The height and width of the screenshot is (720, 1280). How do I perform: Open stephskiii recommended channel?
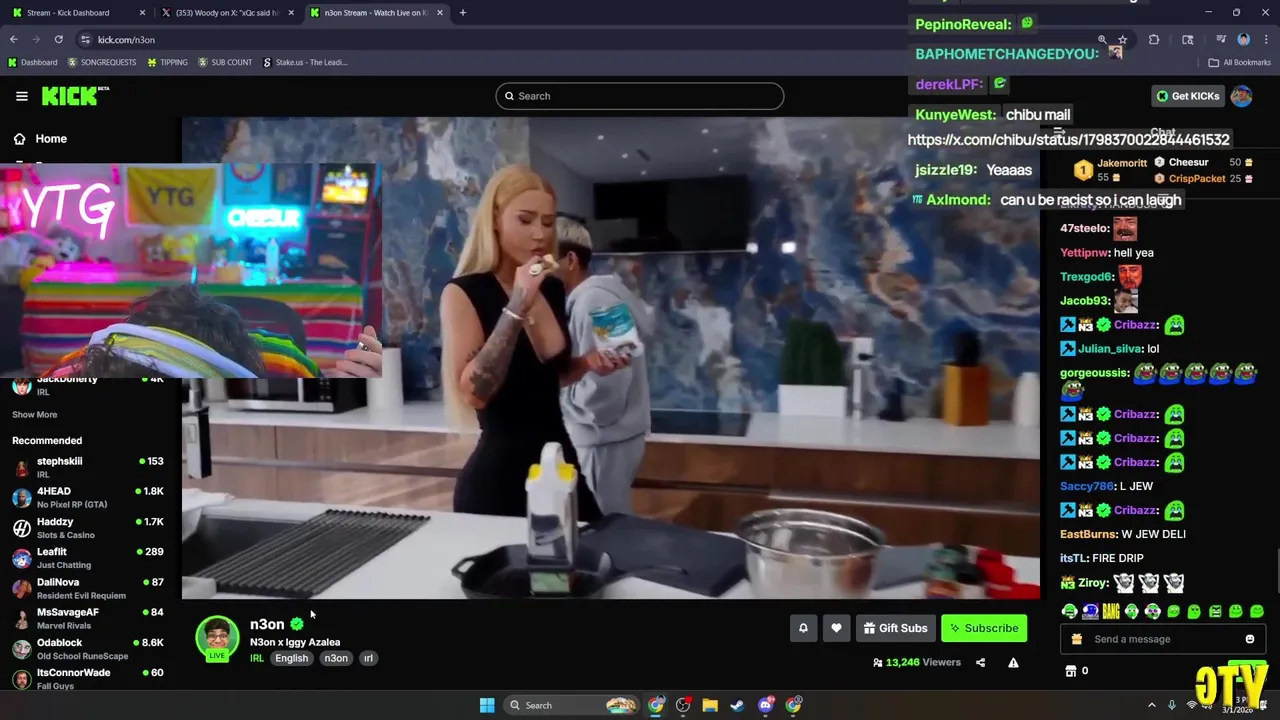(x=88, y=467)
